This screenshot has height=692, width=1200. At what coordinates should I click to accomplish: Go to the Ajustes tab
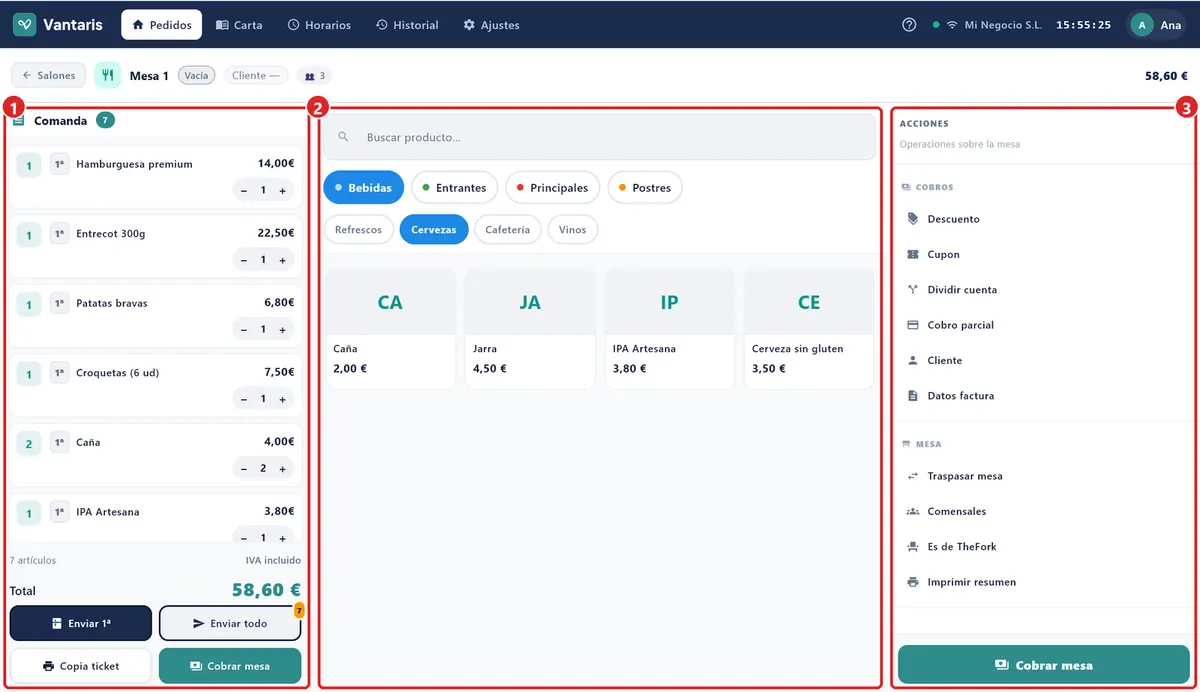(x=491, y=25)
